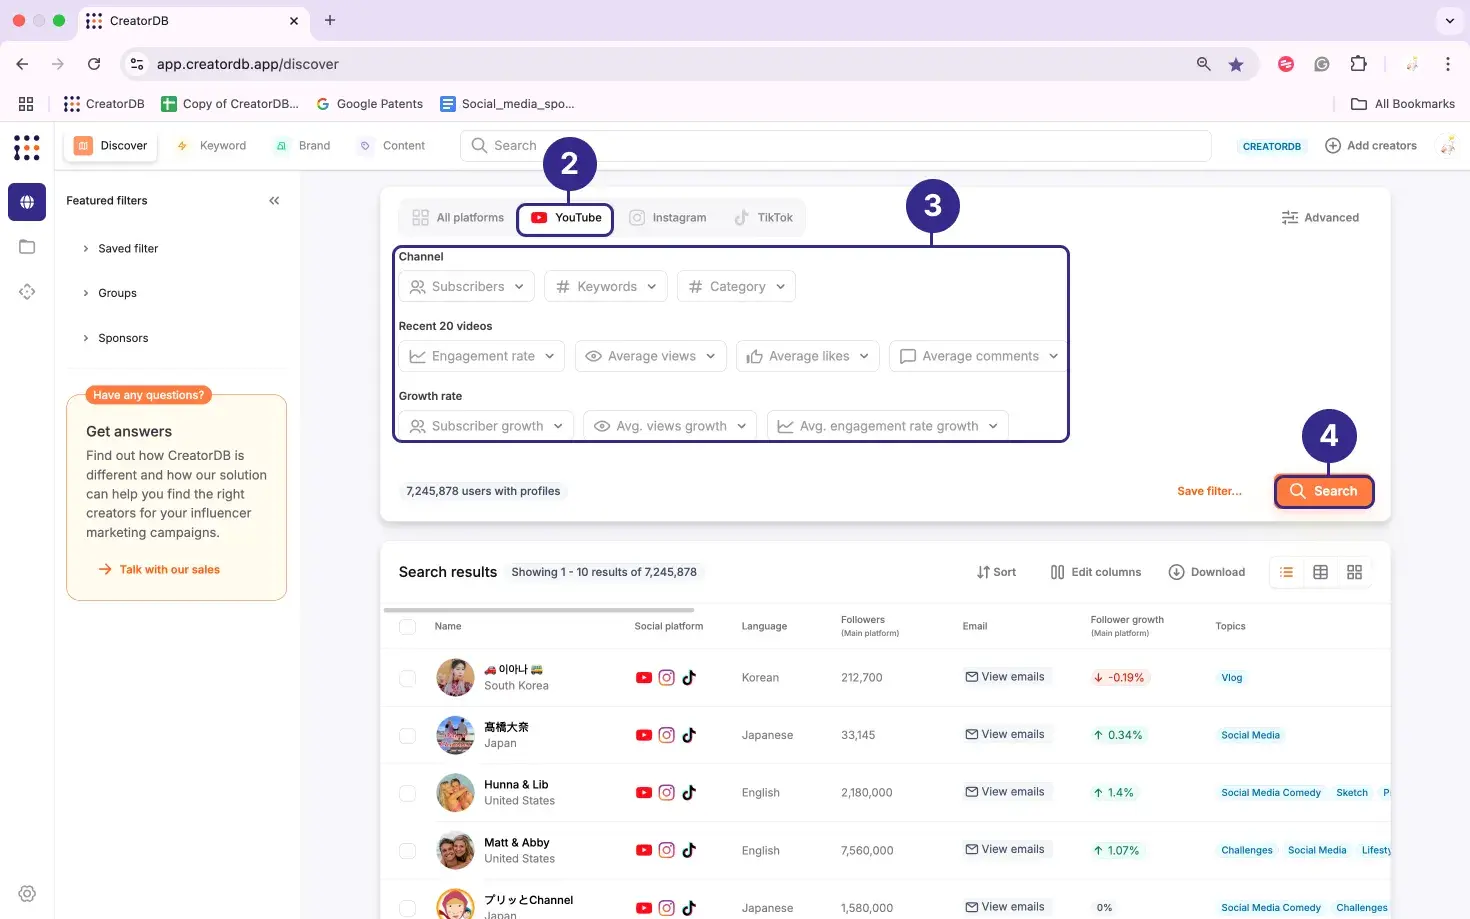Check the box for プリッとChannel row

tap(407, 908)
